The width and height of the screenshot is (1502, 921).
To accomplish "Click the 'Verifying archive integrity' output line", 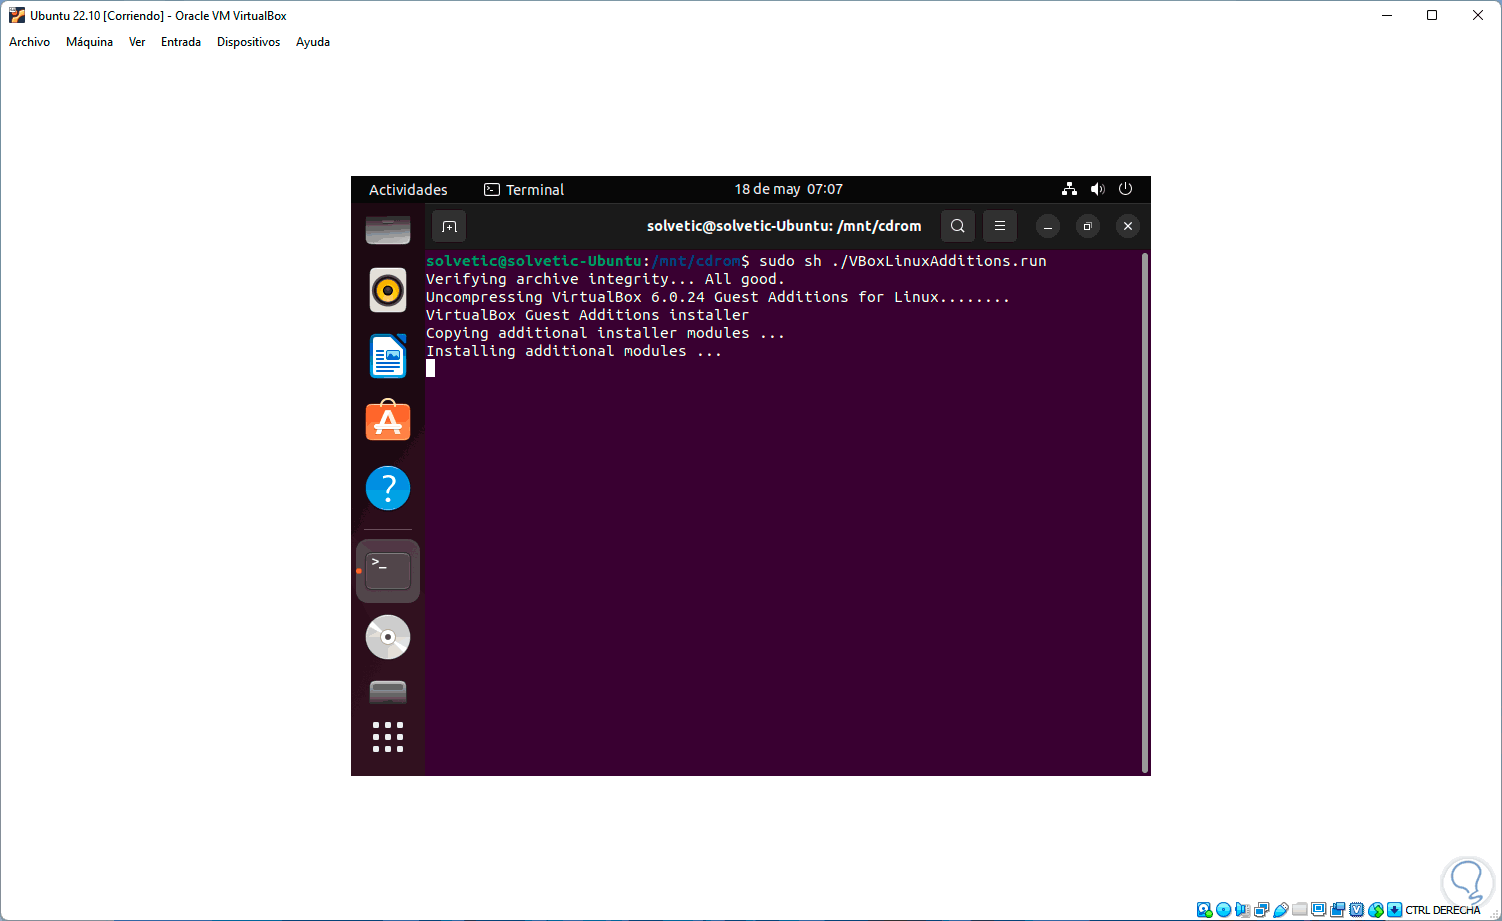I will pos(605,279).
